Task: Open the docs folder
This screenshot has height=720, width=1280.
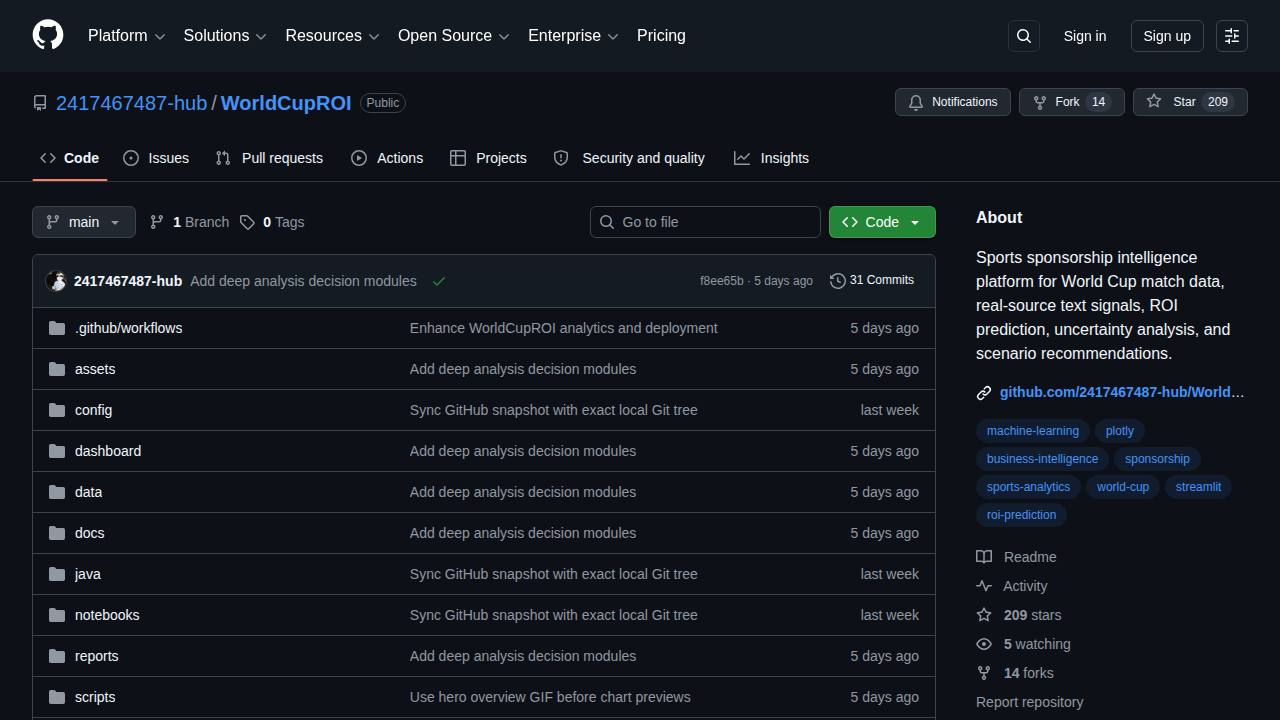Action: coord(90,533)
